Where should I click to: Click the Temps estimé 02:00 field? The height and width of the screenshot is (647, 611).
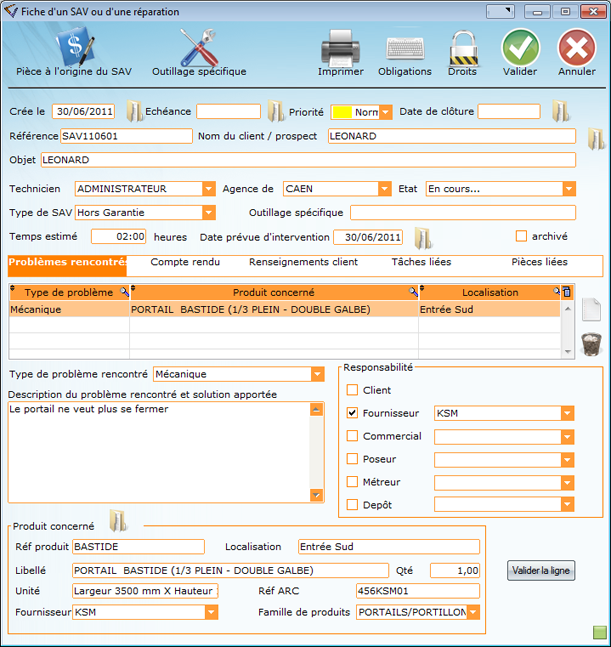[x=118, y=236]
